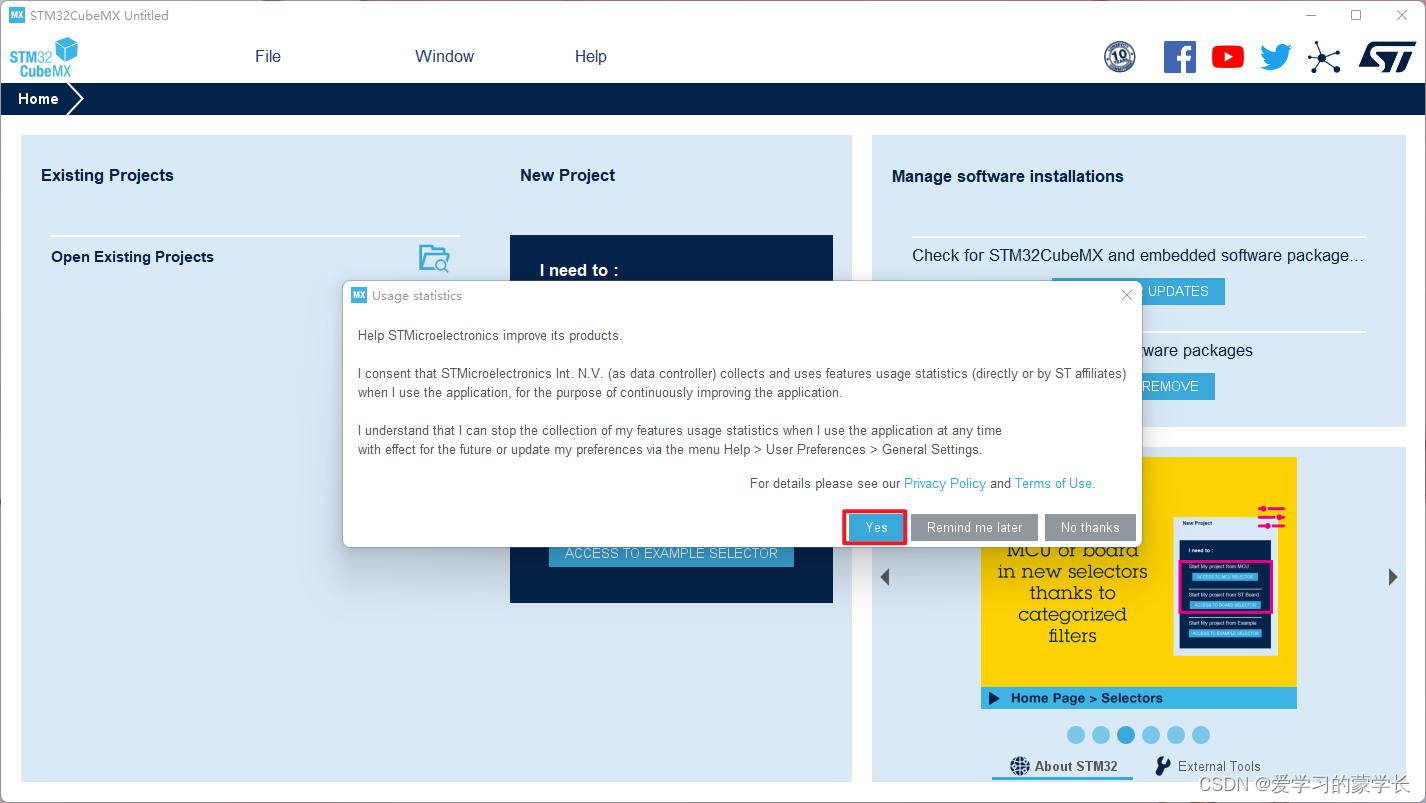1426x803 pixels.
Task: Show the next carousel slide with the right arrow
Action: click(x=1393, y=577)
